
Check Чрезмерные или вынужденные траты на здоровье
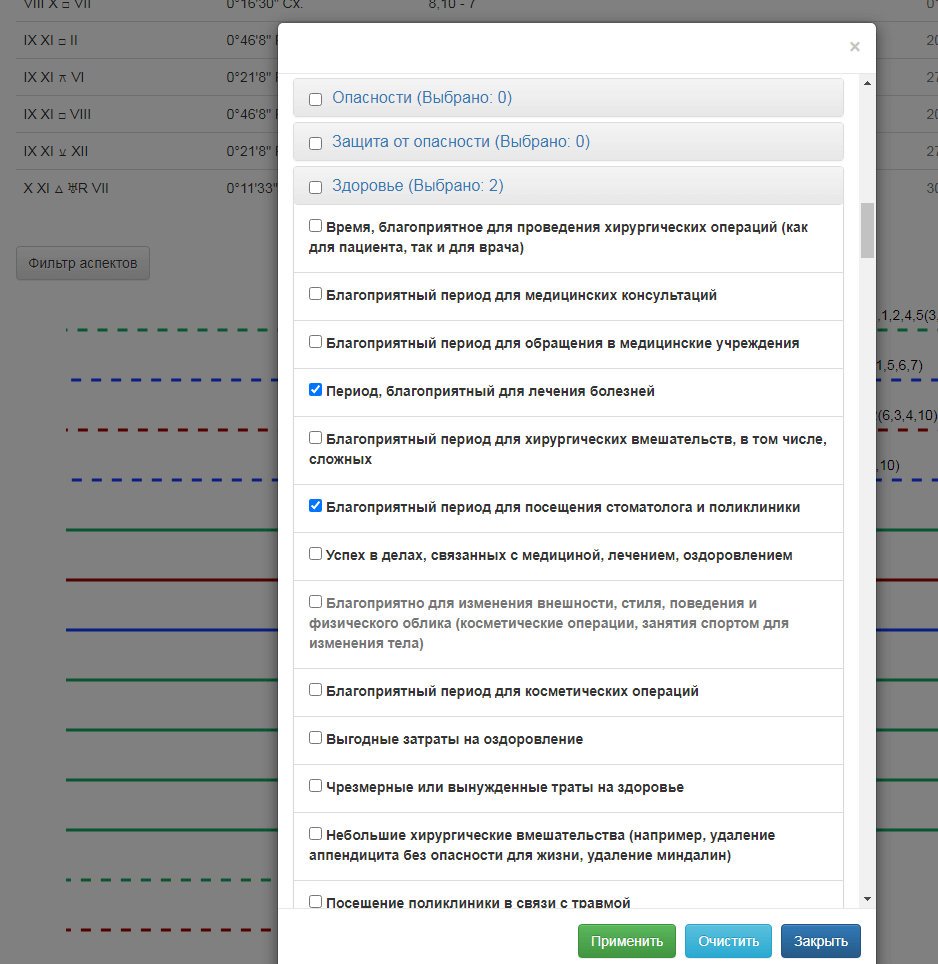tap(315, 786)
